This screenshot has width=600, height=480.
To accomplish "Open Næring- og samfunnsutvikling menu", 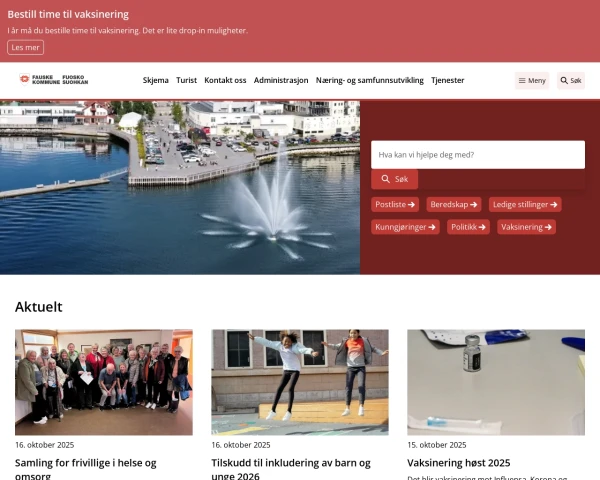I will 369,80.
